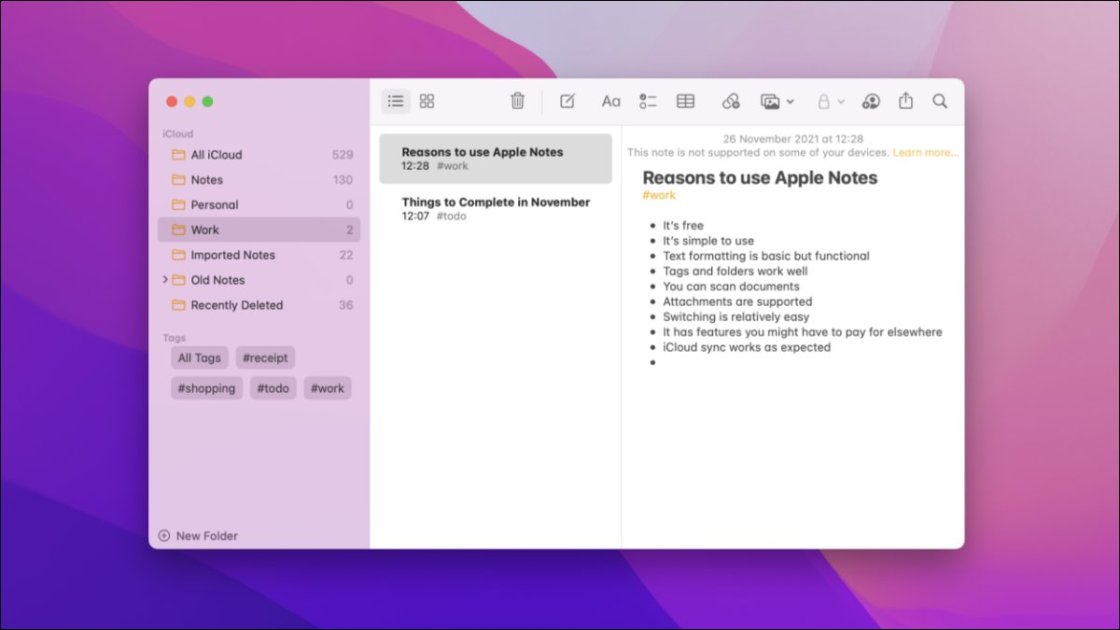Search notes with magnifier icon
The image size is (1120, 630).
940,101
